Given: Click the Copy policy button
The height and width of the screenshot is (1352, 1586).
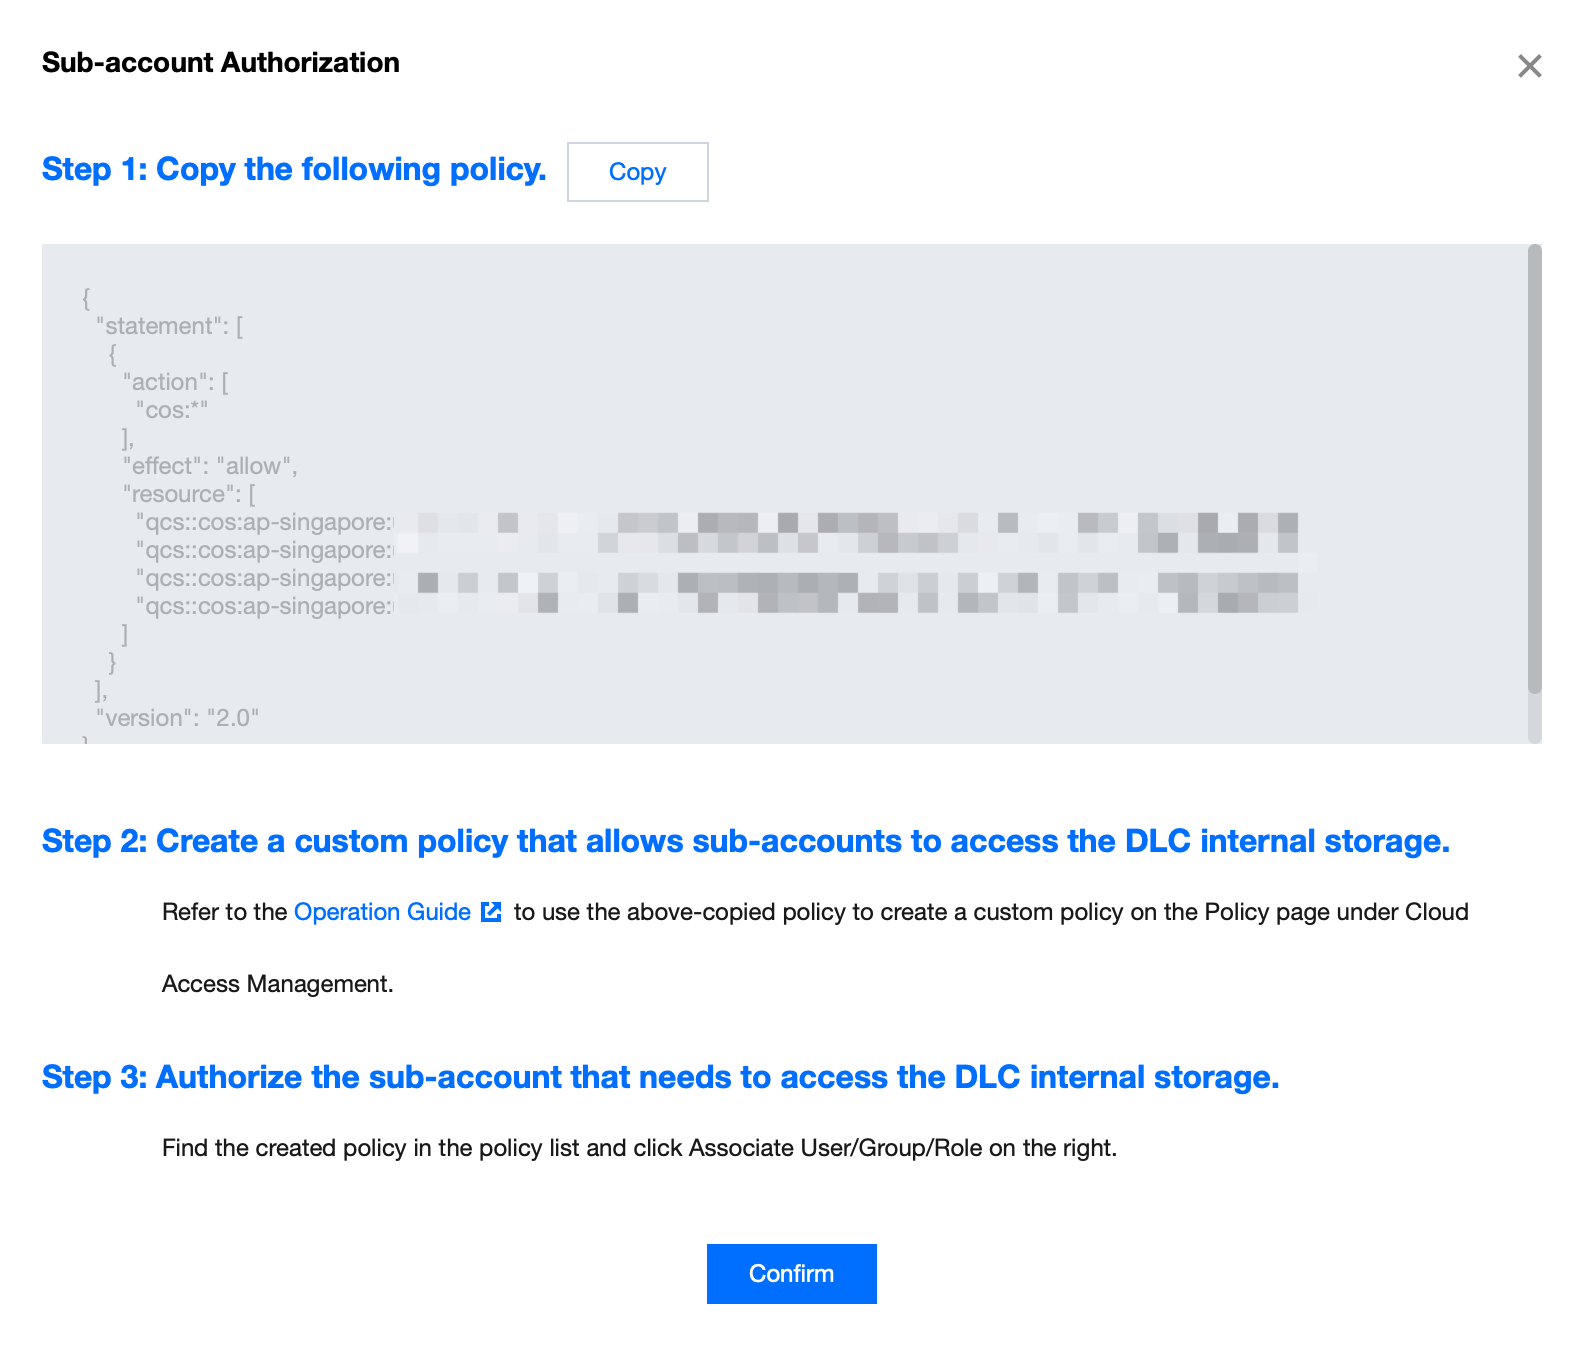Looking at the screenshot, I should tap(637, 172).
